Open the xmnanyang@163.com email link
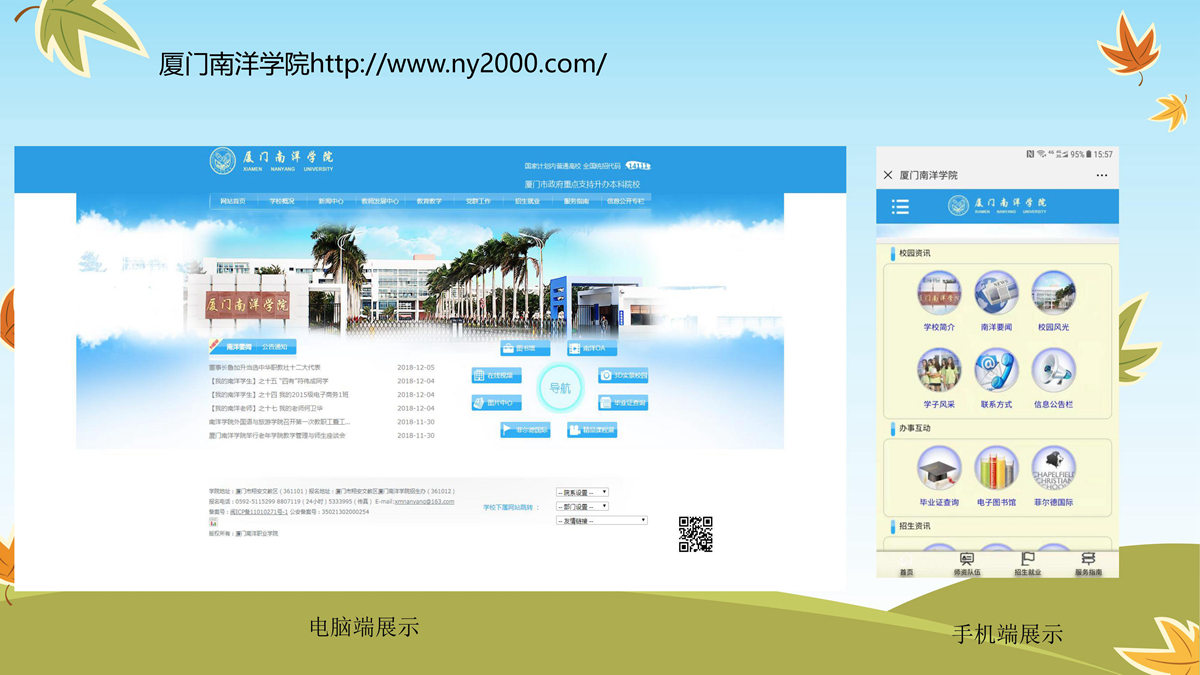 tap(424, 502)
